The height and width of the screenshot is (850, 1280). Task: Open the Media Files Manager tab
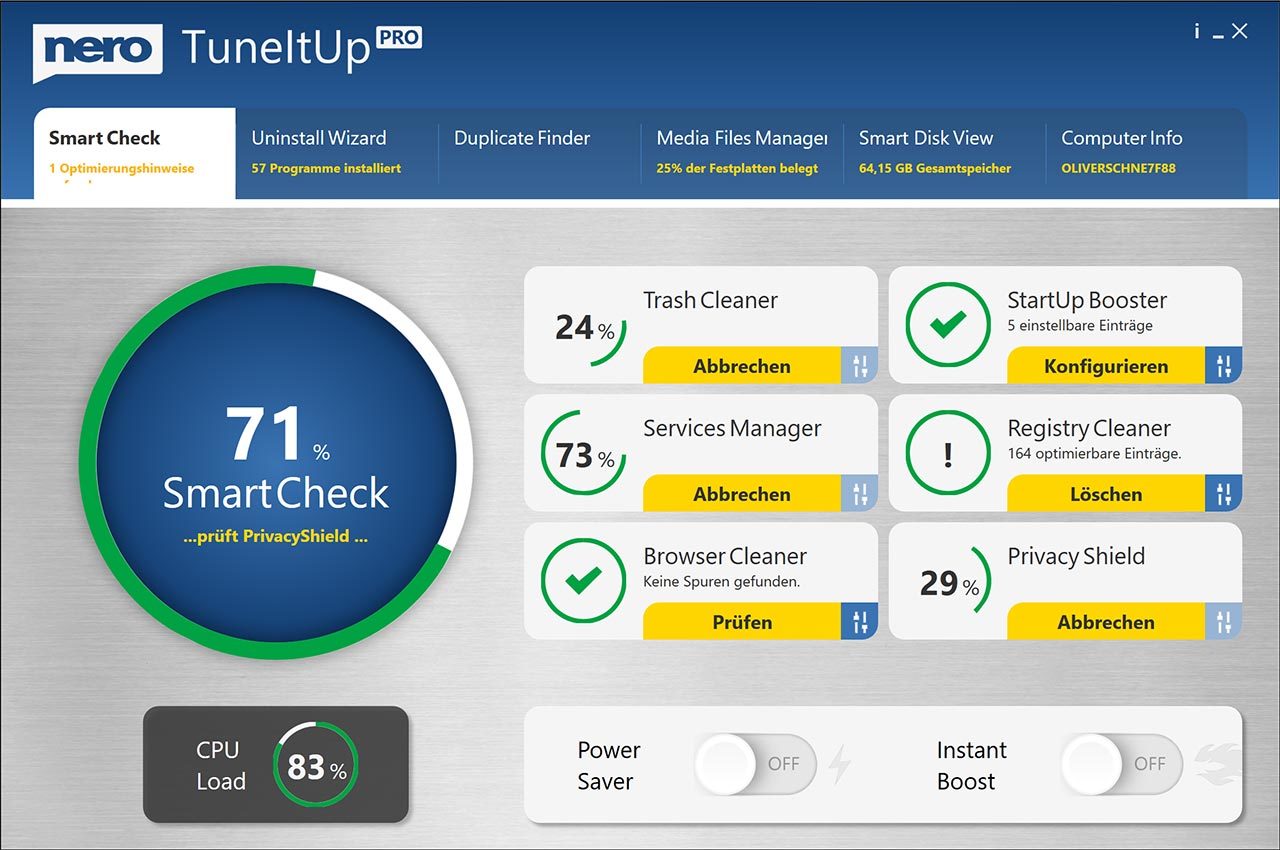coord(742,154)
